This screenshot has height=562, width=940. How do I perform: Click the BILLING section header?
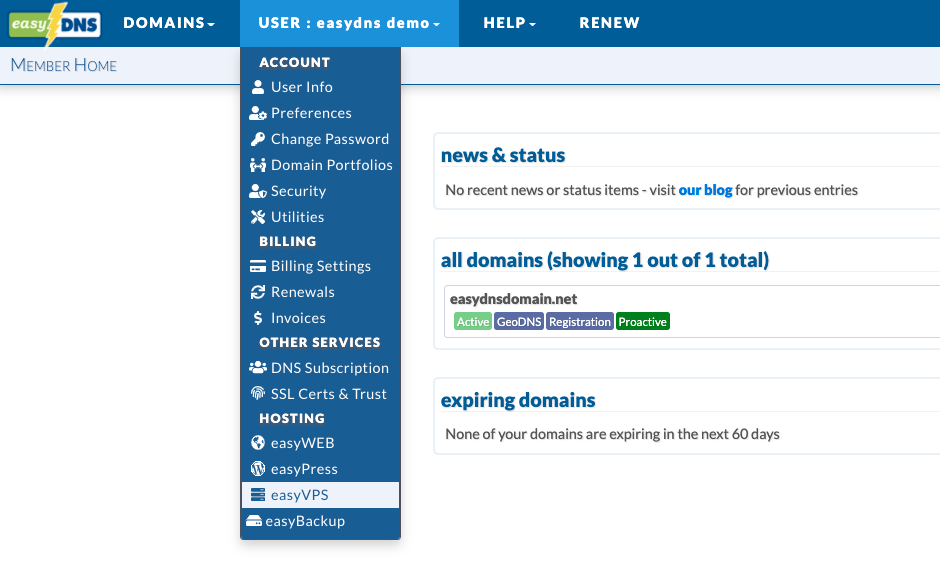288,241
